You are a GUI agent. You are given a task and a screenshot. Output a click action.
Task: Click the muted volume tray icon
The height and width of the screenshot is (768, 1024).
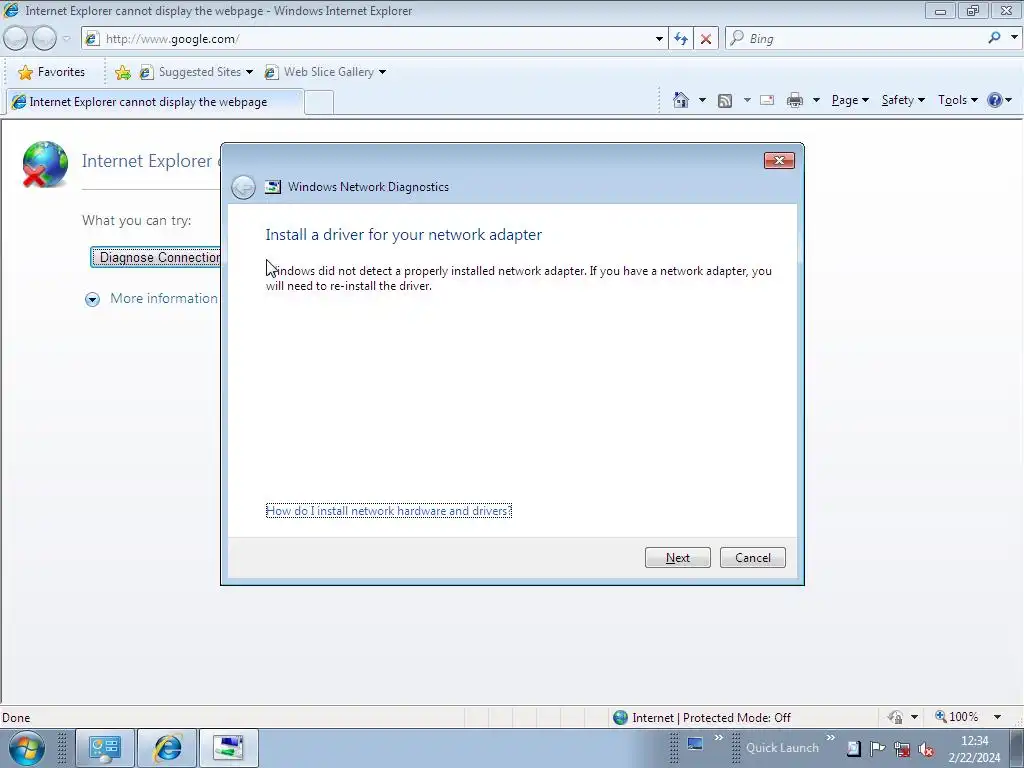926,749
